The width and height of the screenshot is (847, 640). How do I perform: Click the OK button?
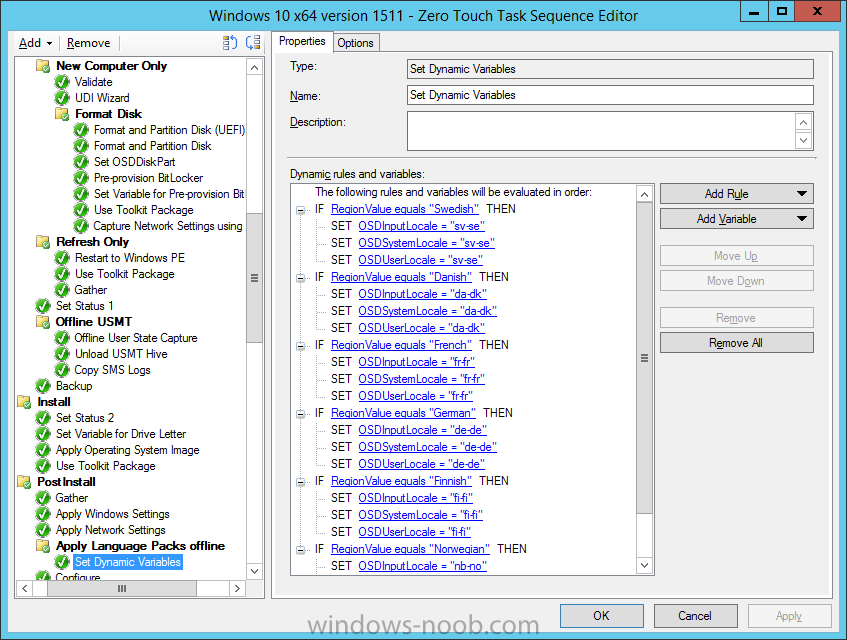tap(601, 616)
